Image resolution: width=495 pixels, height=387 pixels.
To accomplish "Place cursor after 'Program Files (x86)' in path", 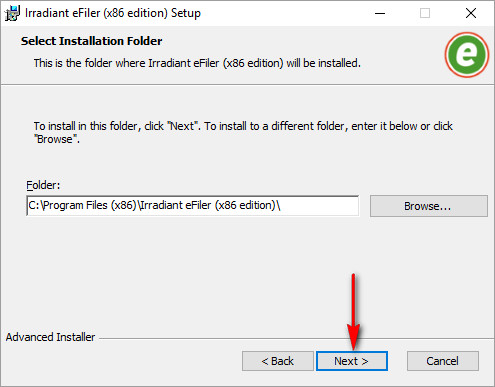I will pos(137,206).
